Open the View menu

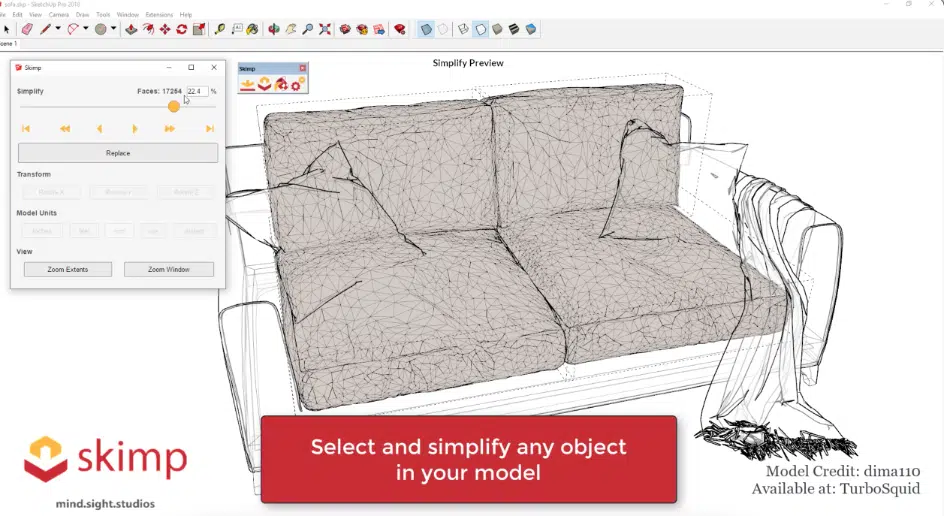click(x=36, y=14)
